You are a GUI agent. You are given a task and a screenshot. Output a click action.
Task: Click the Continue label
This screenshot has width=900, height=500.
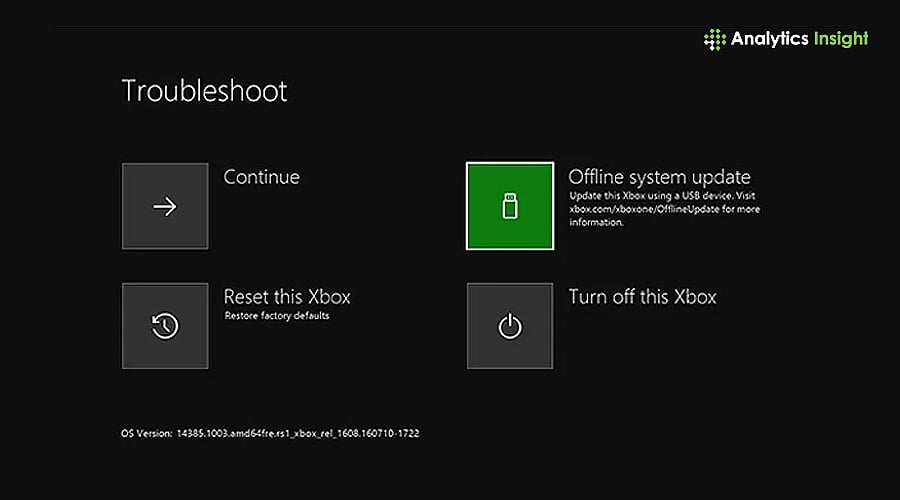point(261,177)
